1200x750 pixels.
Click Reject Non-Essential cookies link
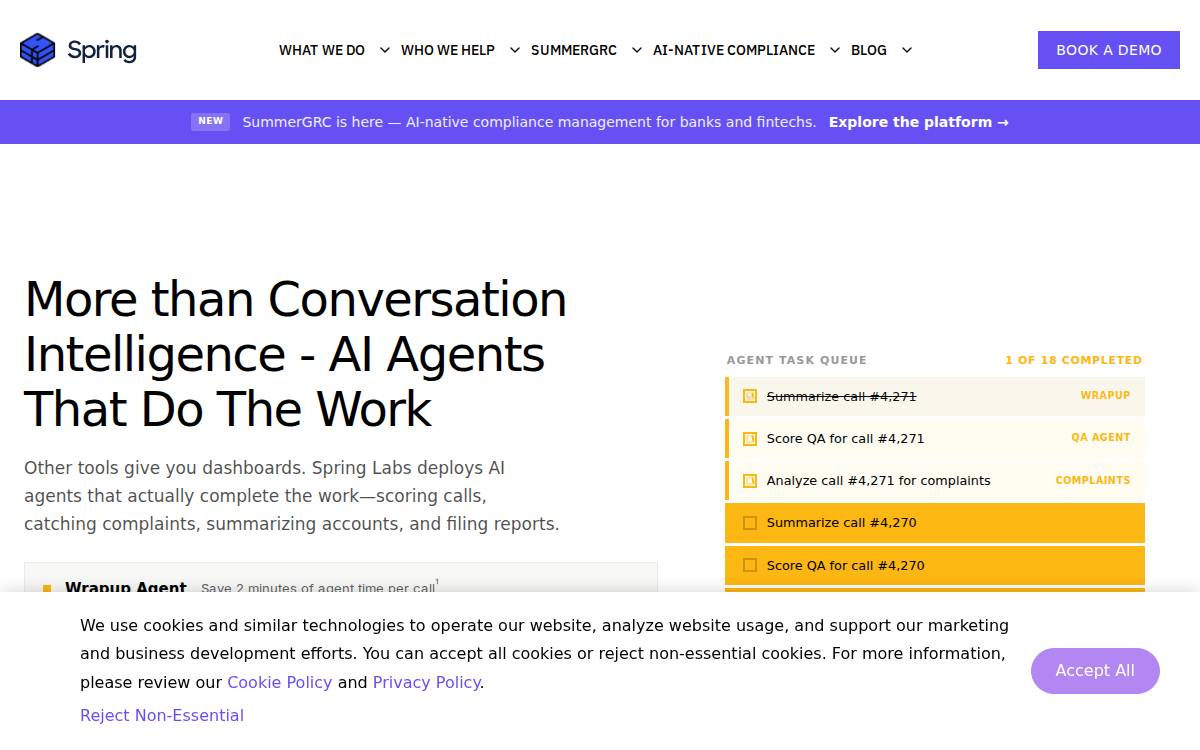coord(162,715)
